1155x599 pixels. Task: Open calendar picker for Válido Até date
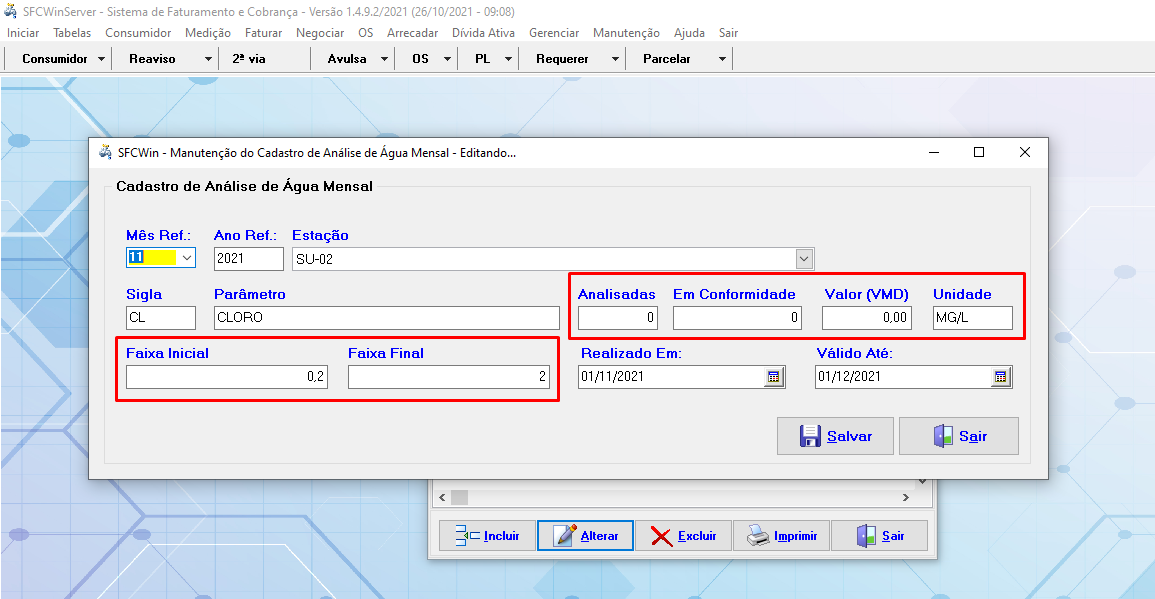[1000, 377]
